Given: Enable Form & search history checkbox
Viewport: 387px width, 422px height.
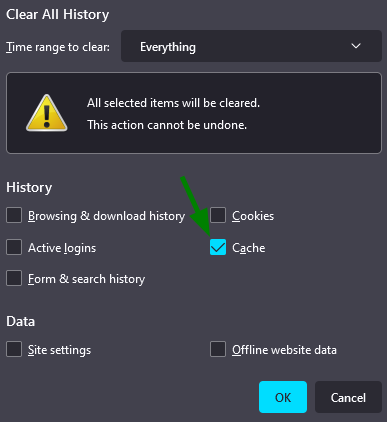Looking at the screenshot, I should tap(14, 278).
